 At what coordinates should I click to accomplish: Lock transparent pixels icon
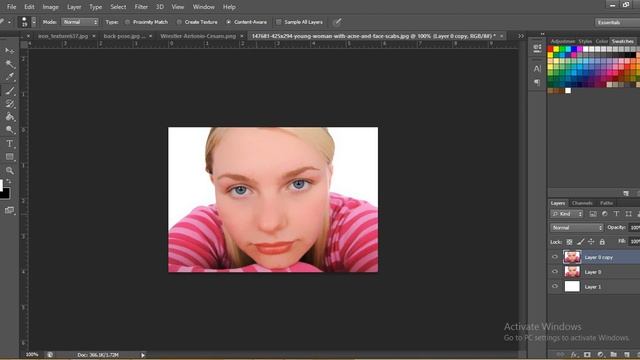(569, 242)
